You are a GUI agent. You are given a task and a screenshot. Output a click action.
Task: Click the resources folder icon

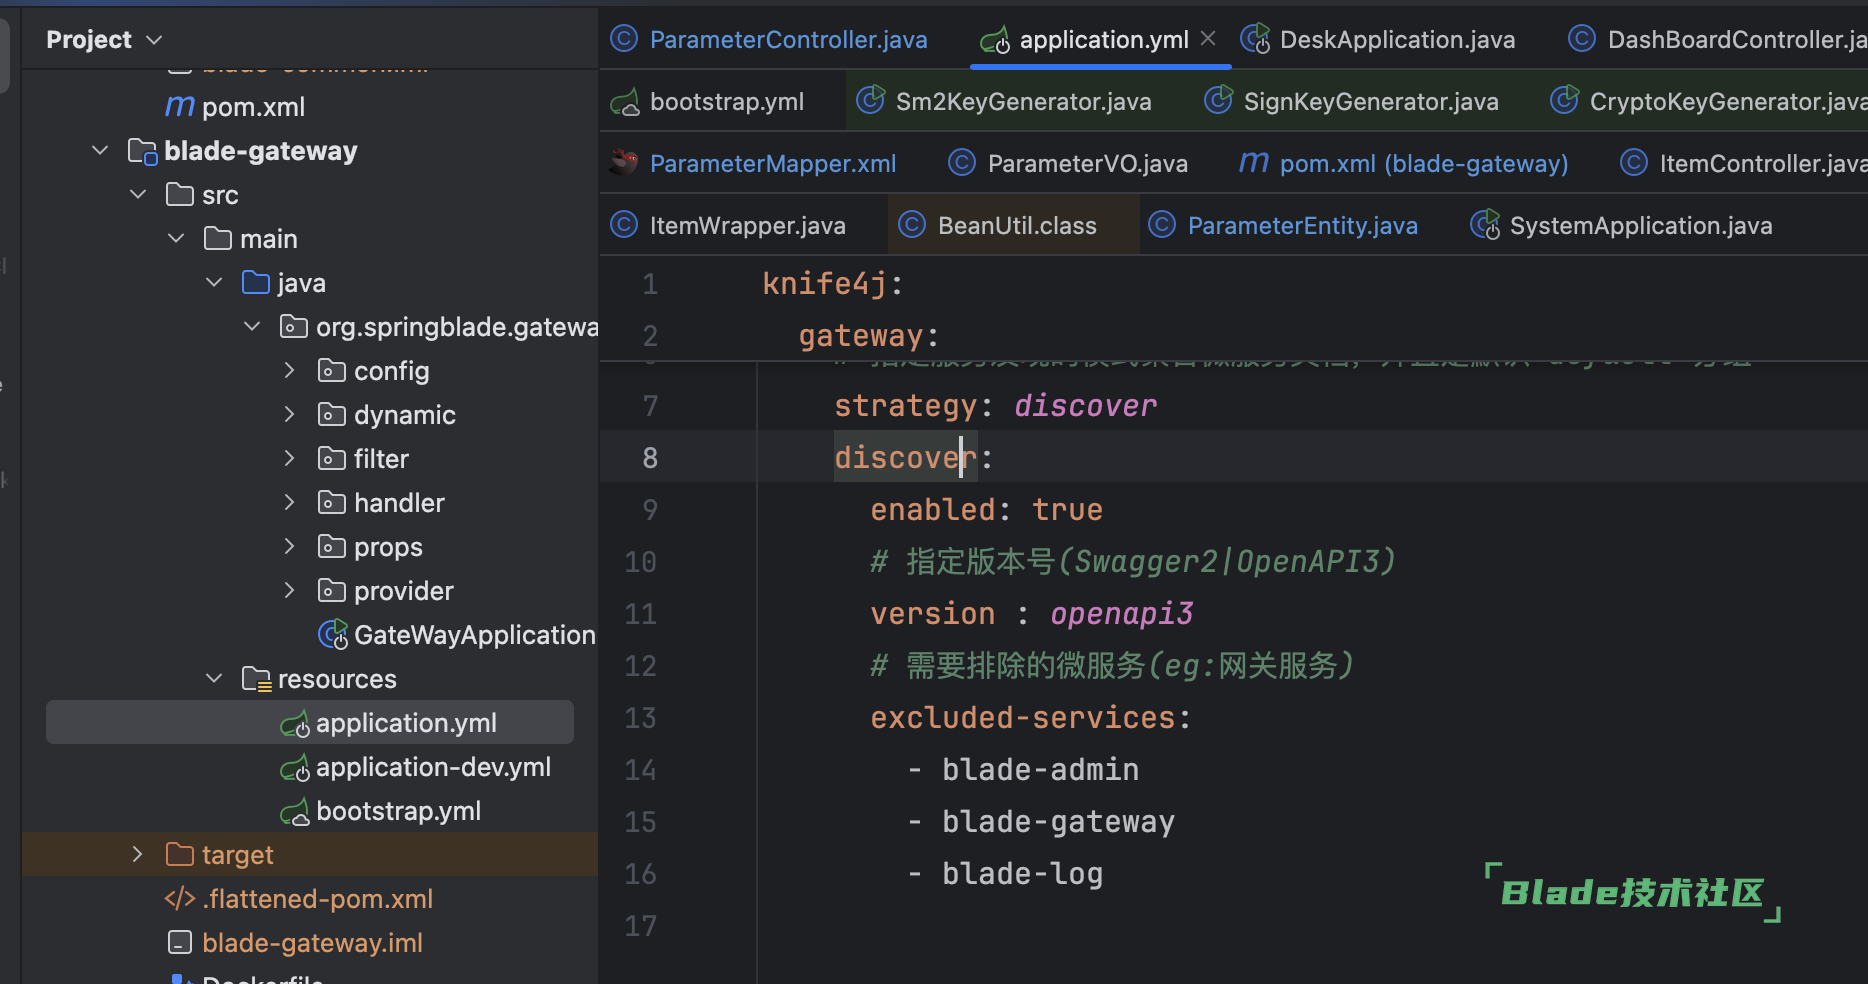pos(257,680)
